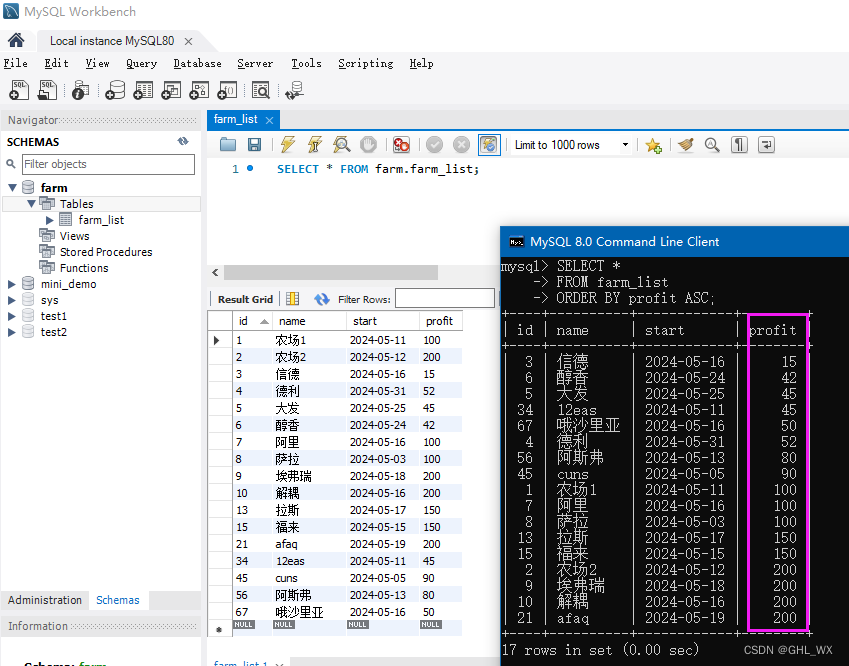Create new table toolbar icon

tap(143, 90)
